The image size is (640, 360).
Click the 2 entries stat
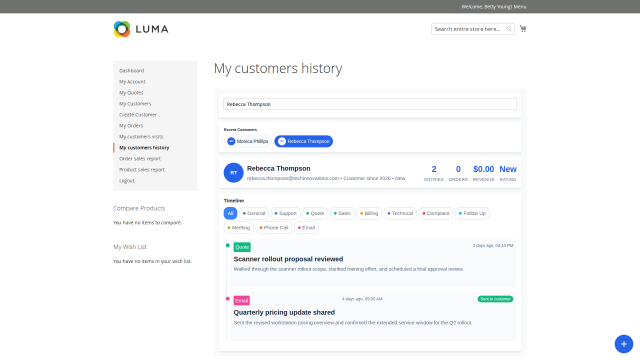click(x=434, y=173)
